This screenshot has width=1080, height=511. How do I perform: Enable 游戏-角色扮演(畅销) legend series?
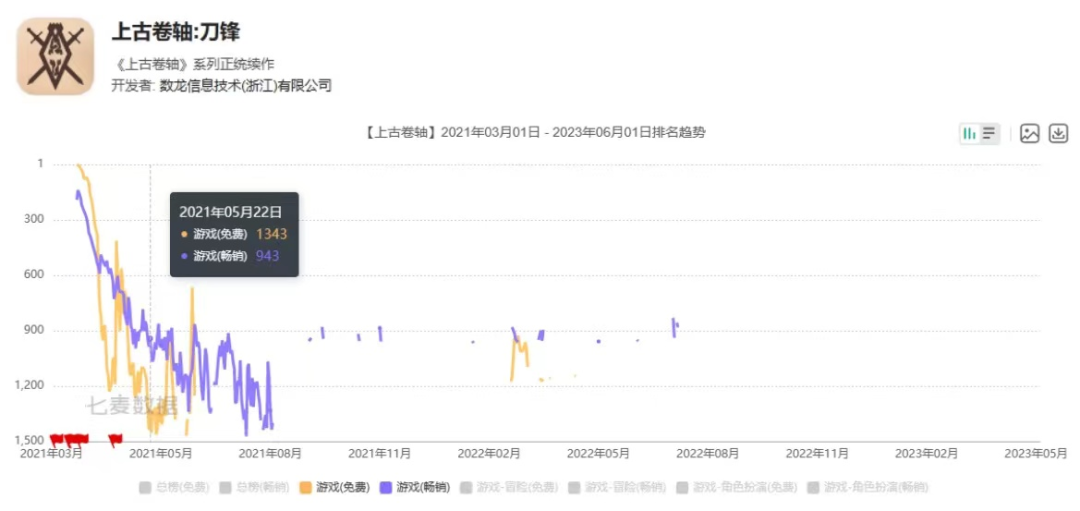tap(867, 488)
